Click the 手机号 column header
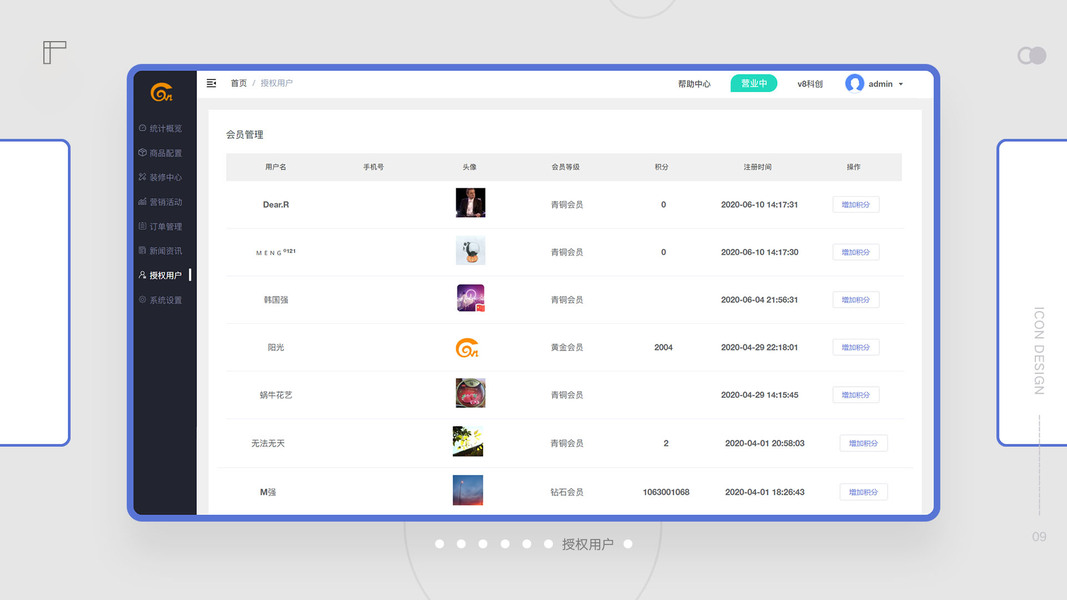This screenshot has height=600, width=1067. pos(374,167)
